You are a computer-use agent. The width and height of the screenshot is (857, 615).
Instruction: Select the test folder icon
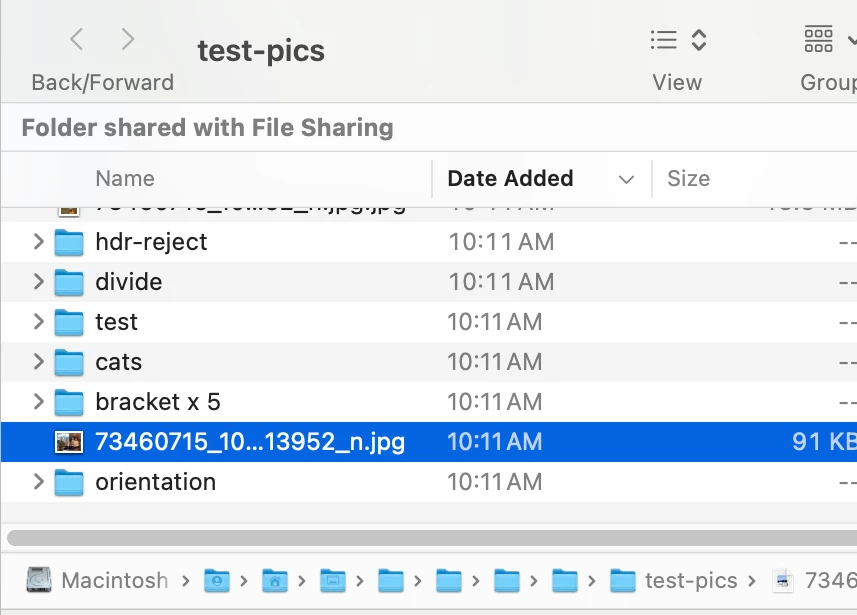click(x=69, y=322)
